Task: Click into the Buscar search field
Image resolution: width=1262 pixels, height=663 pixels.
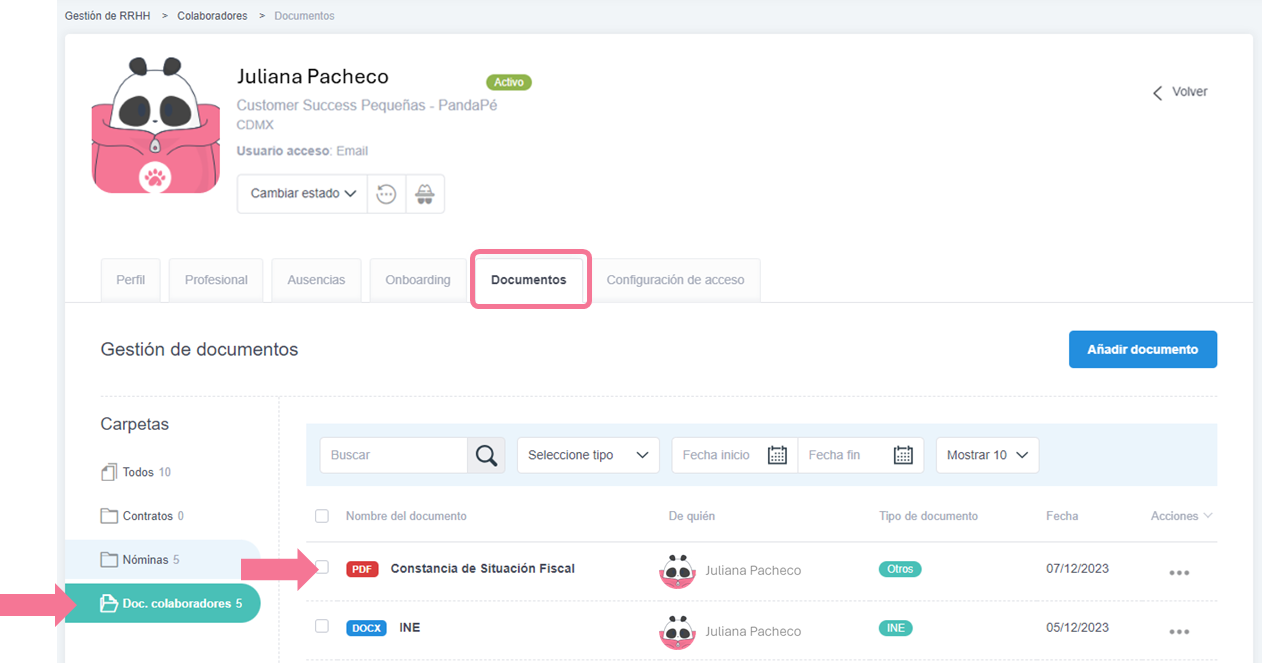Action: pyautogui.click(x=394, y=455)
